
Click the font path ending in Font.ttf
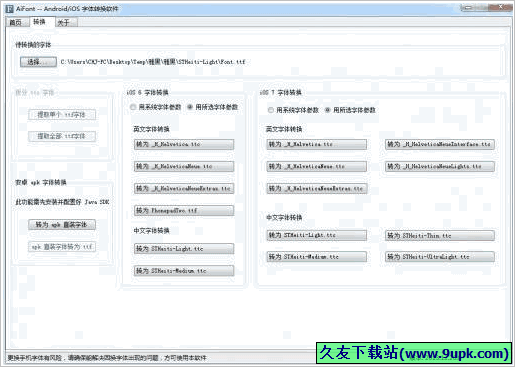coord(153,62)
